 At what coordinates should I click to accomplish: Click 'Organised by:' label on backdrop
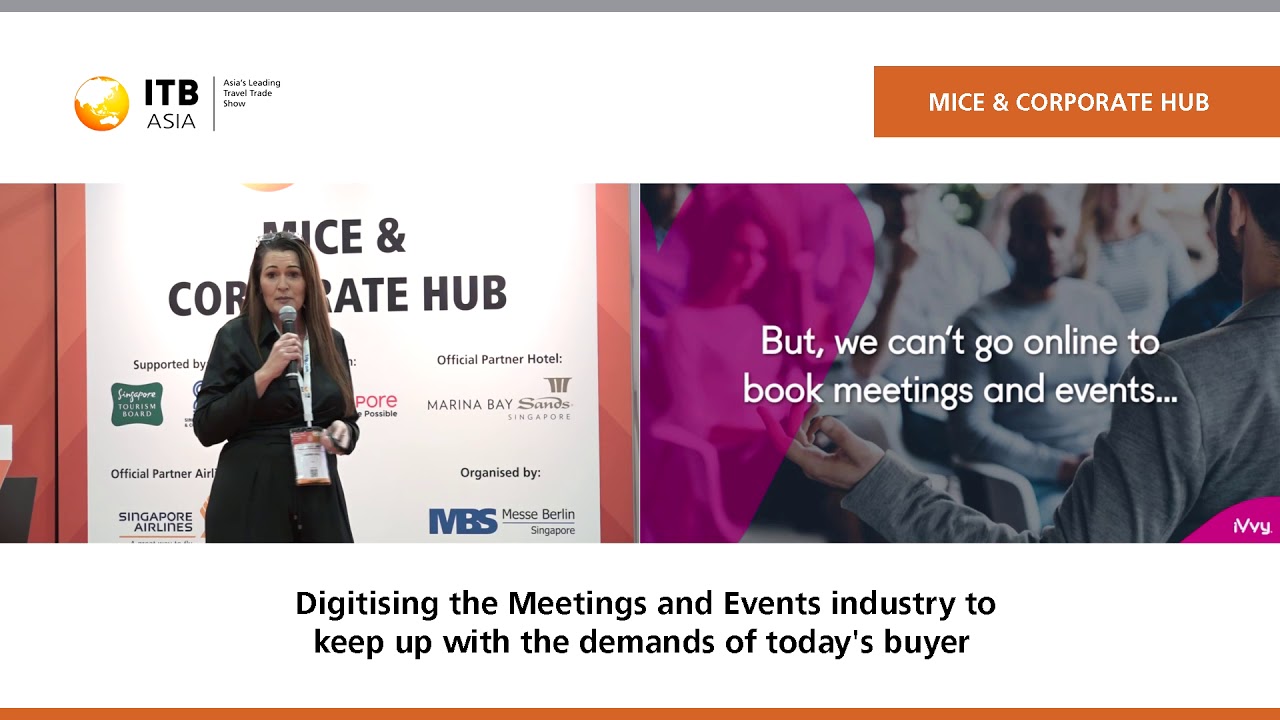(x=500, y=473)
